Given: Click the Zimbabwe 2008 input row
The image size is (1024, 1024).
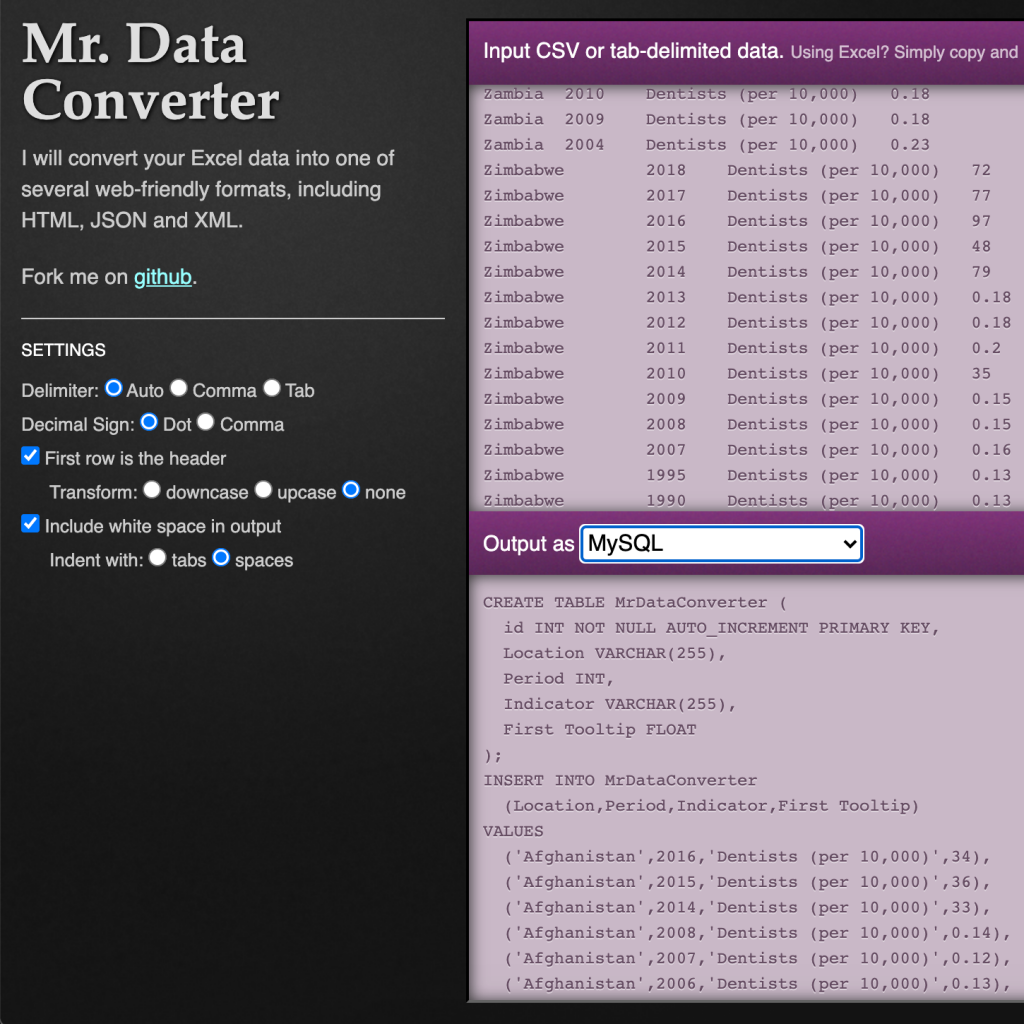Looking at the screenshot, I should (747, 426).
